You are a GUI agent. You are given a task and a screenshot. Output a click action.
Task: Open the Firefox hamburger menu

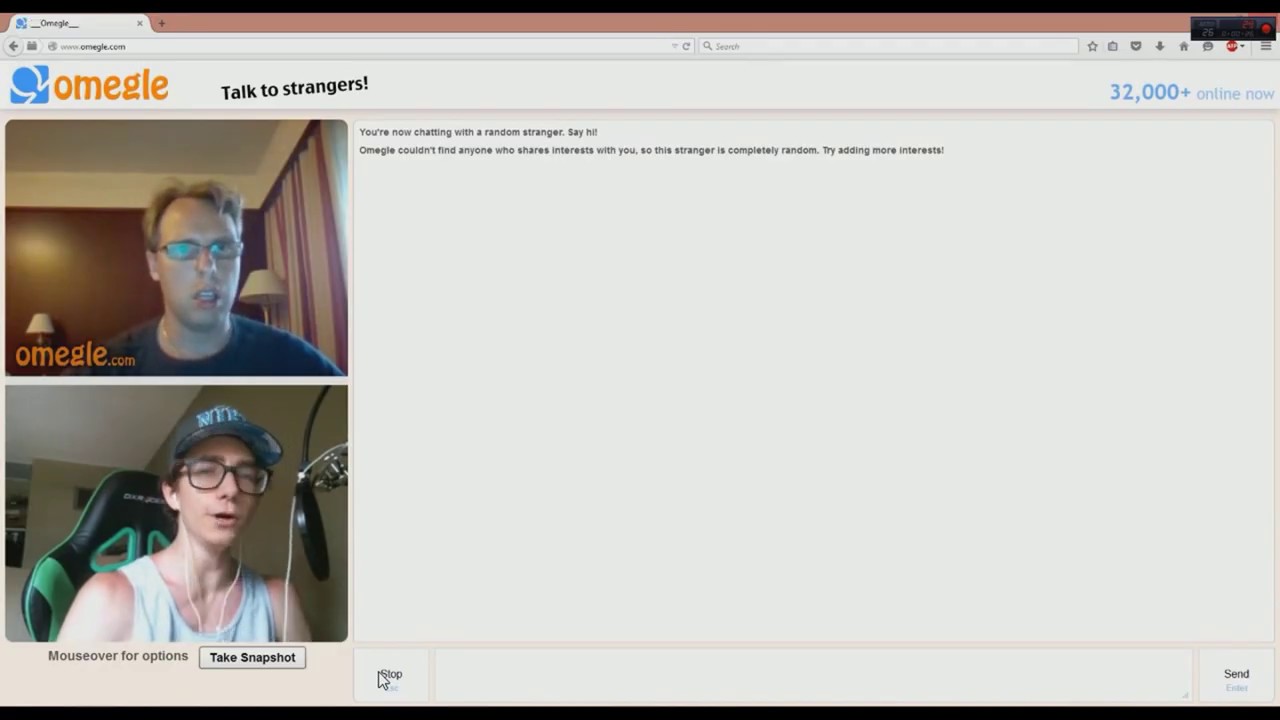(1266, 46)
